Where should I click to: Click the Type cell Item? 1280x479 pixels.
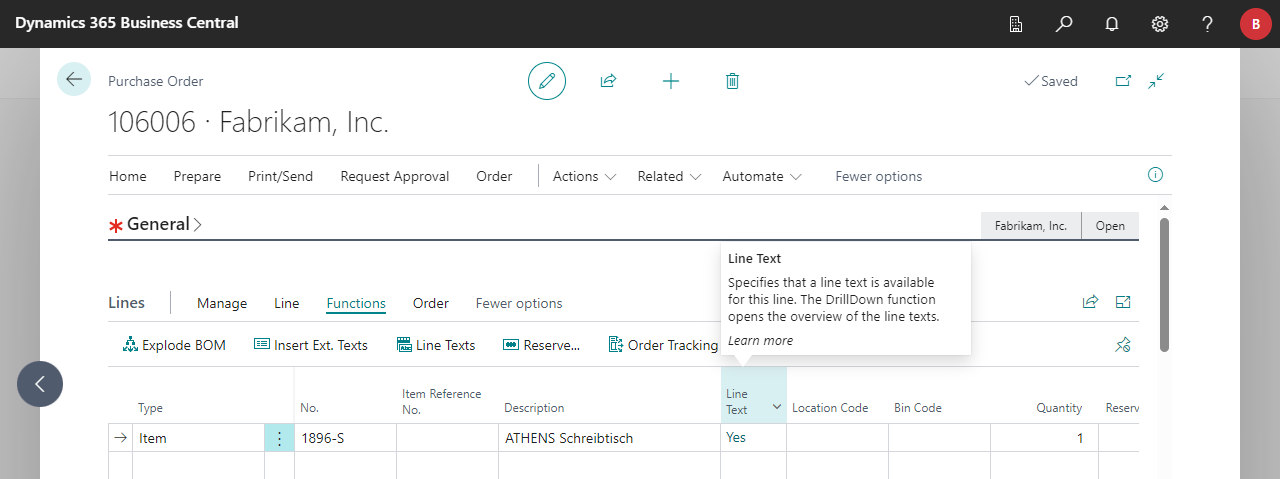[x=199, y=438]
